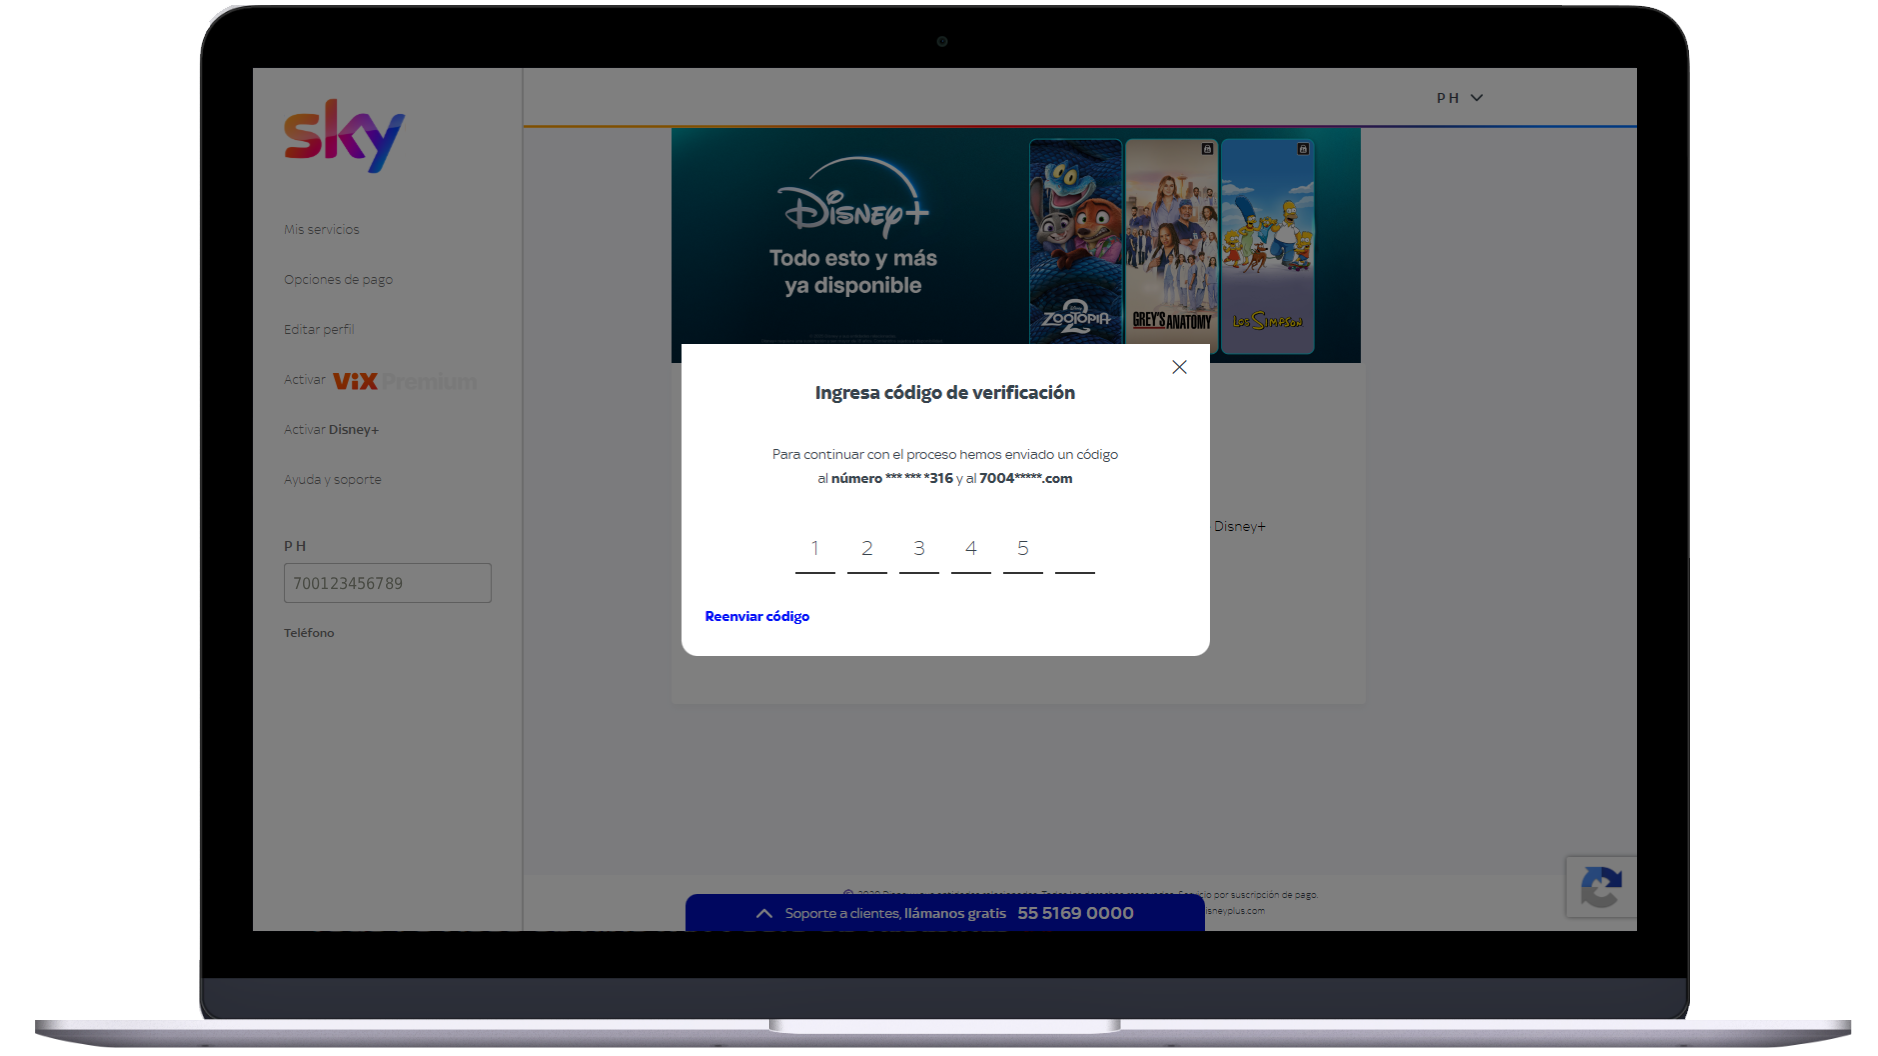The width and height of the screenshot is (1878, 1056).
Task: Click the PH label above account field
Action: (295, 546)
